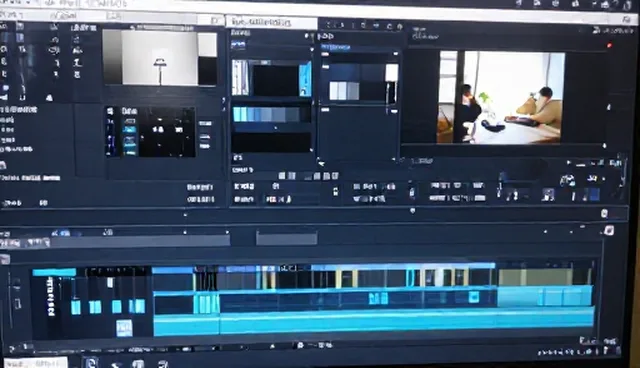The image size is (640, 368).
Task: Click the meeting-room video in the program preview
Action: (502, 97)
